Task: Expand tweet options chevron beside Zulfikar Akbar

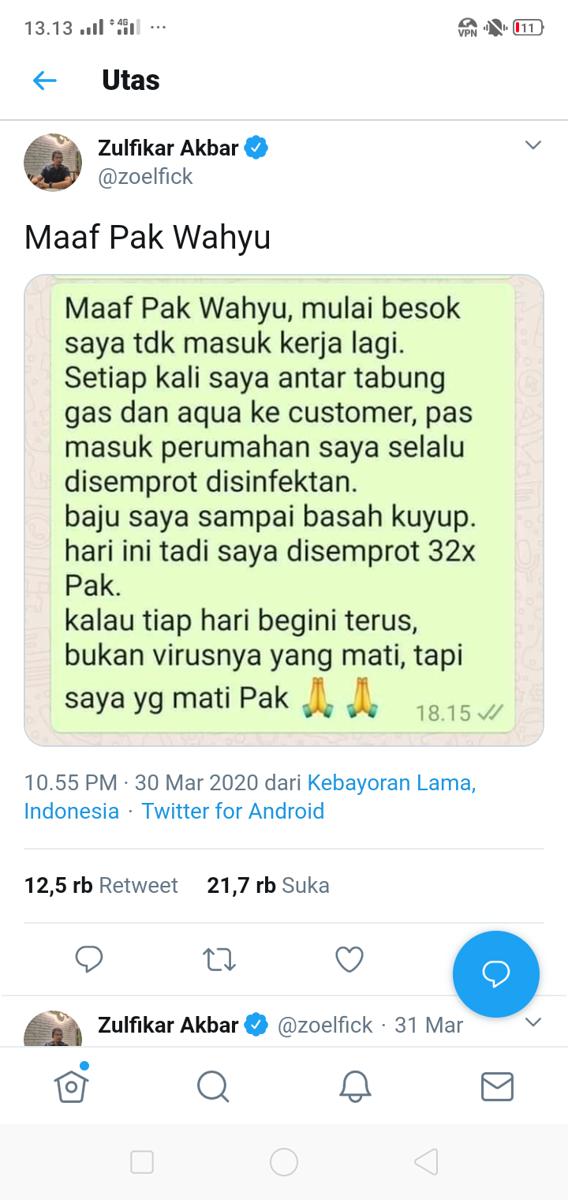Action: point(533,146)
